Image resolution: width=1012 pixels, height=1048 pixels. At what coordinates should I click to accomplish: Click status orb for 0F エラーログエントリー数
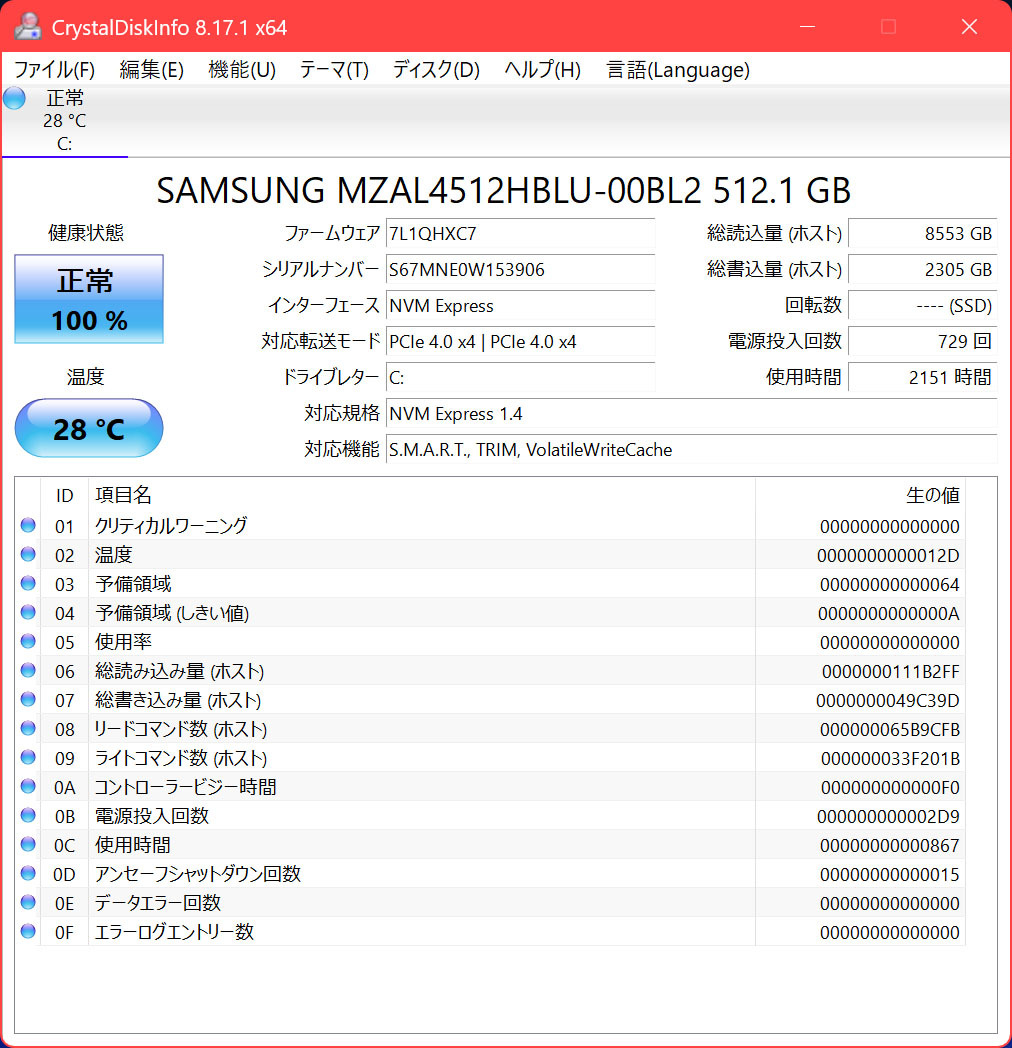pos(28,931)
